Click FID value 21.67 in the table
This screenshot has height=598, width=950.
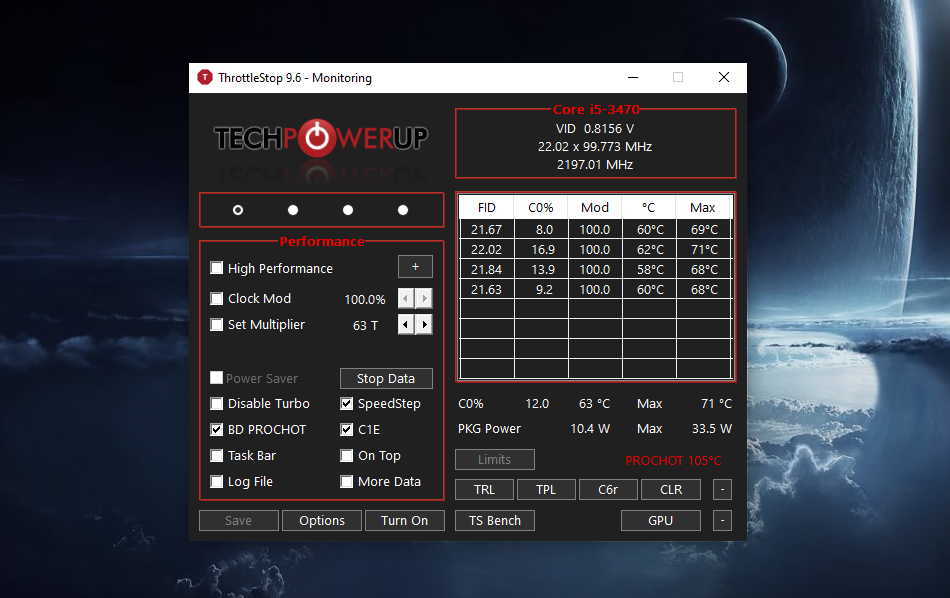(487, 230)
